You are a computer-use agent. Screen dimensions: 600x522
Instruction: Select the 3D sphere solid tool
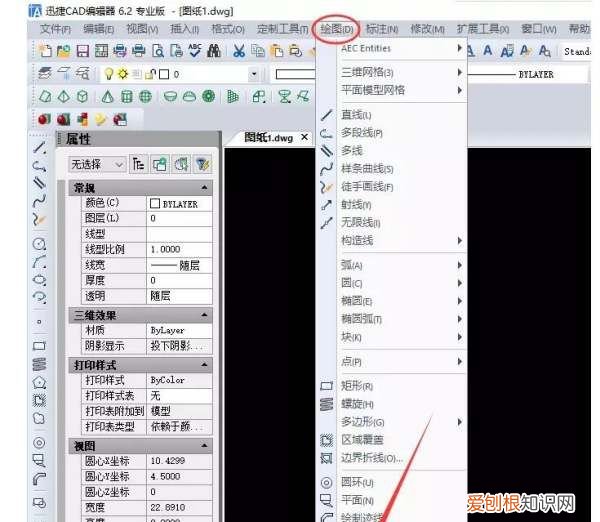pos(145,96)
